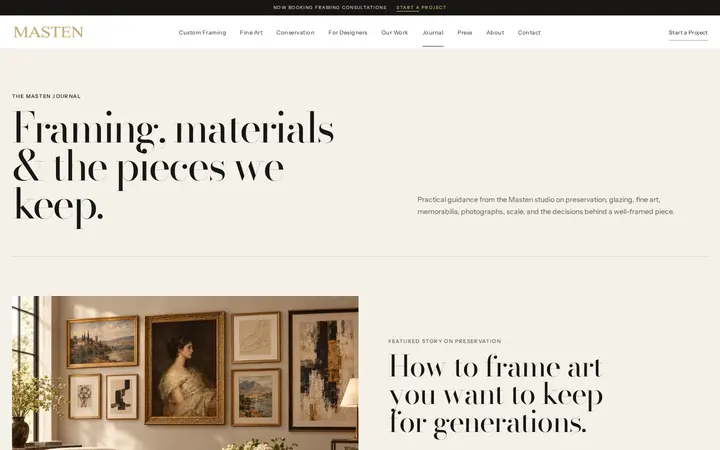The height and width of the screenshot is (450, 720).
Task: Open the Custom Framing menu item
Action: point(202,33)
